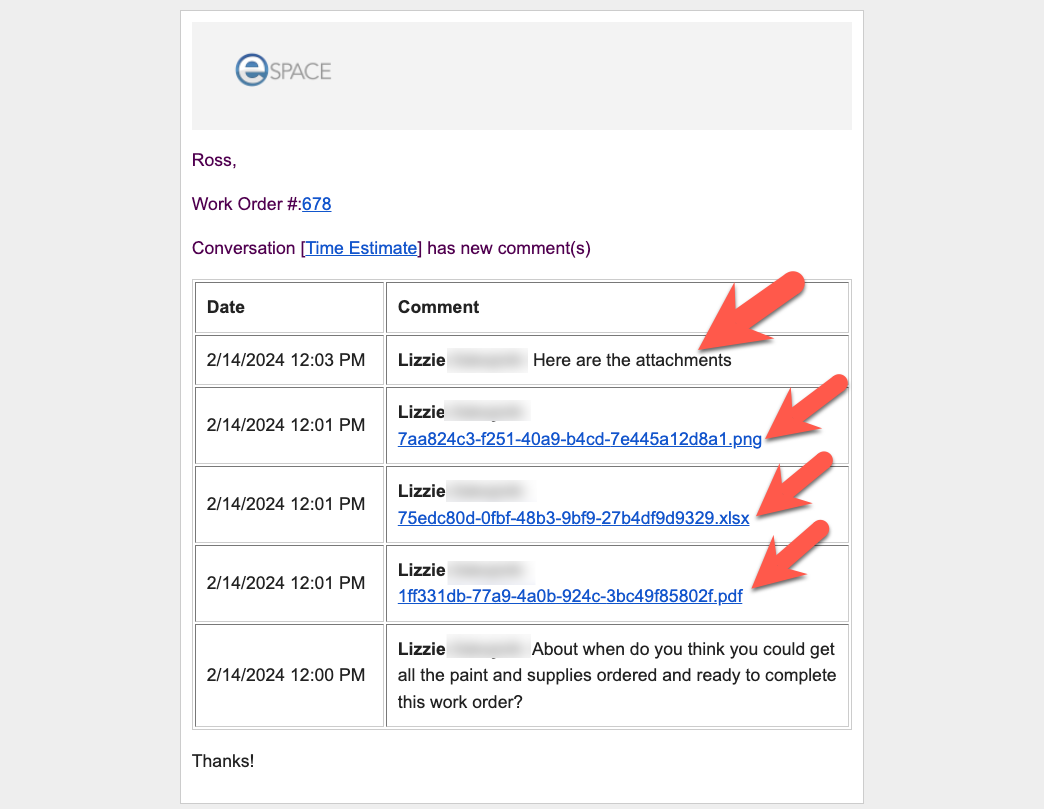1044x809 pixels.
Task: Select the 'Here are the attachments' comment
Action: [632, 360]
